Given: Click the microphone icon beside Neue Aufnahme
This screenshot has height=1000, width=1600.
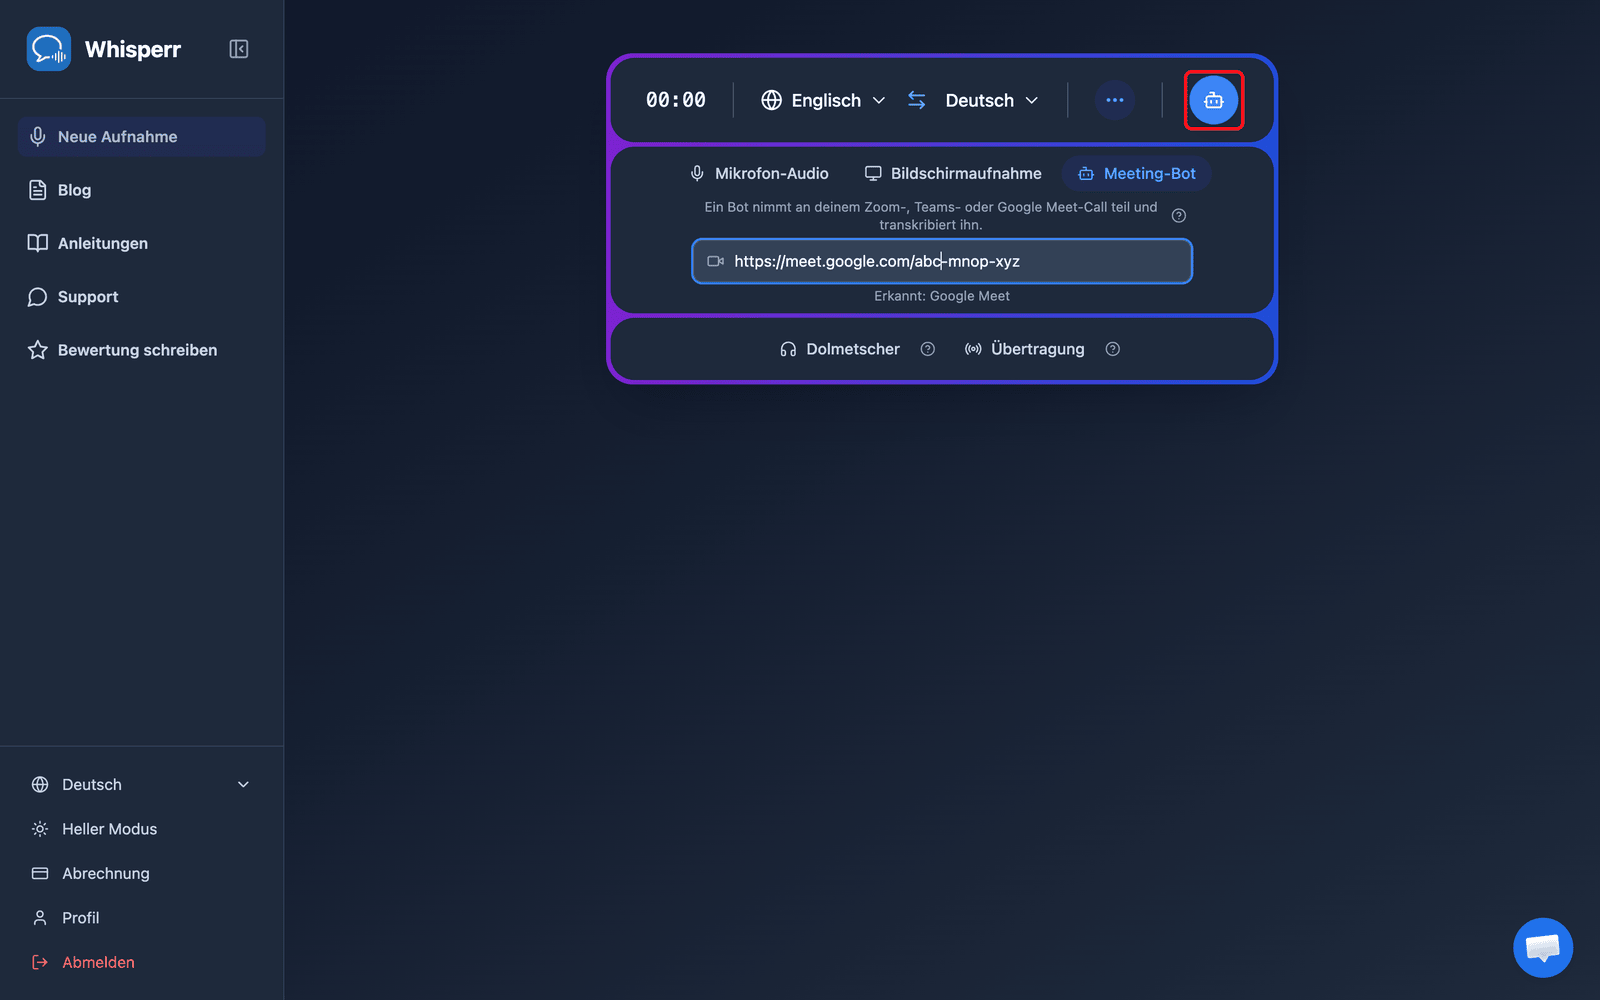Looking at the screenshot, I should [x=38, y=137].
